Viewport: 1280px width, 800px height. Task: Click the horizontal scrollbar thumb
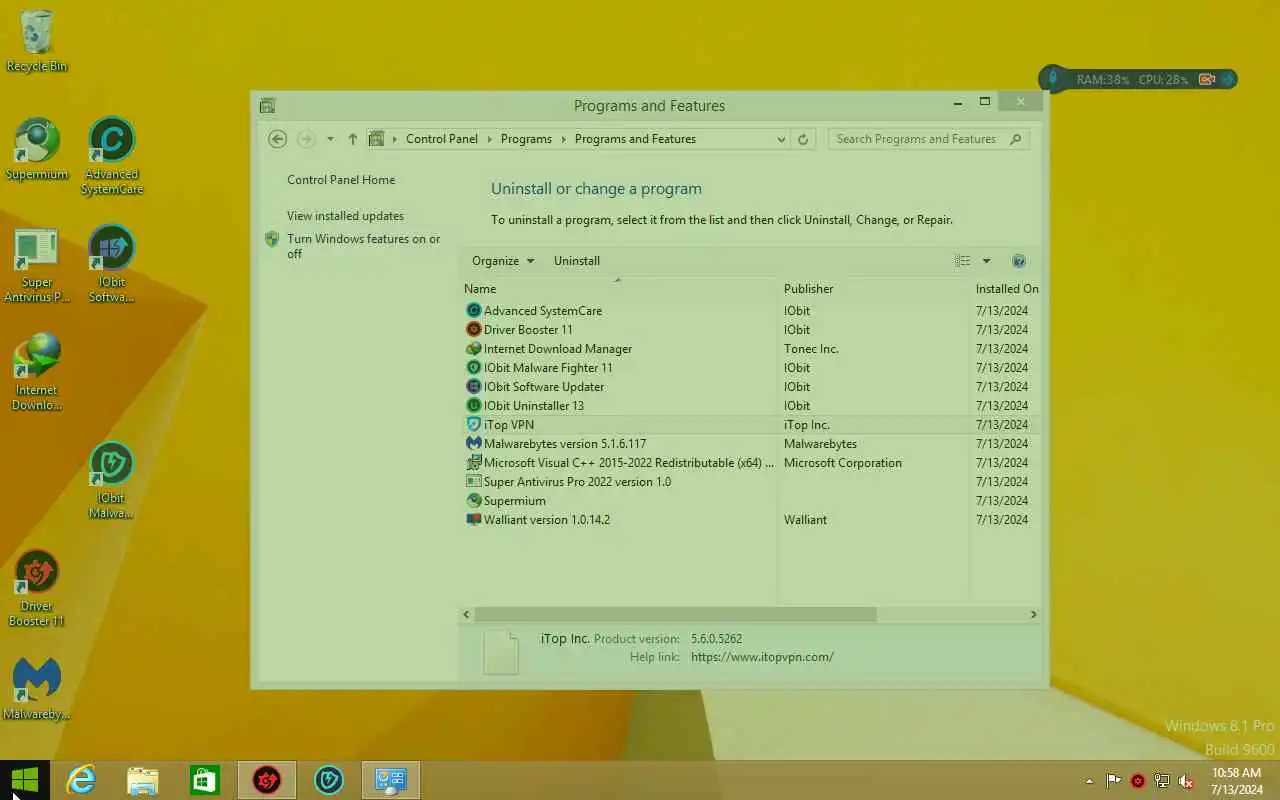pos(675,614)
